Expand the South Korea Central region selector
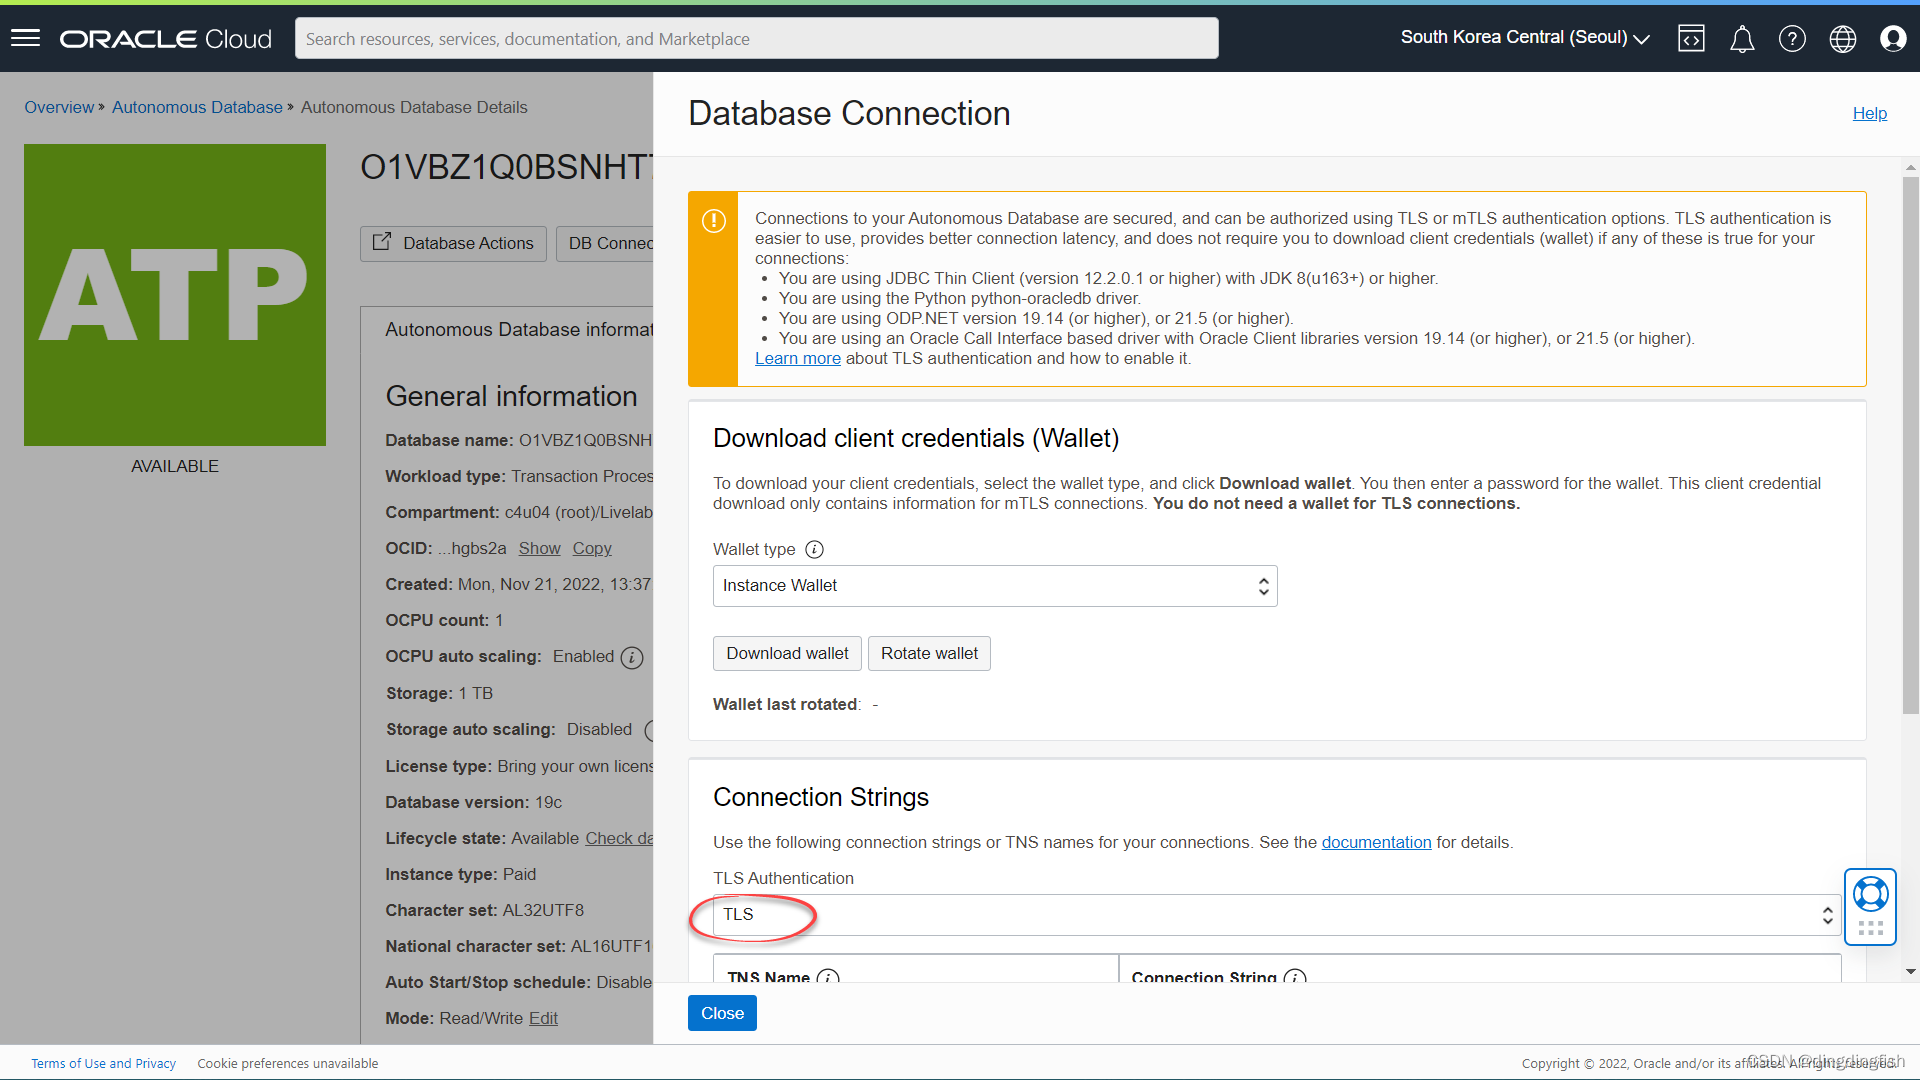Screen dimensions: 1920x1080 (1525, 38)
